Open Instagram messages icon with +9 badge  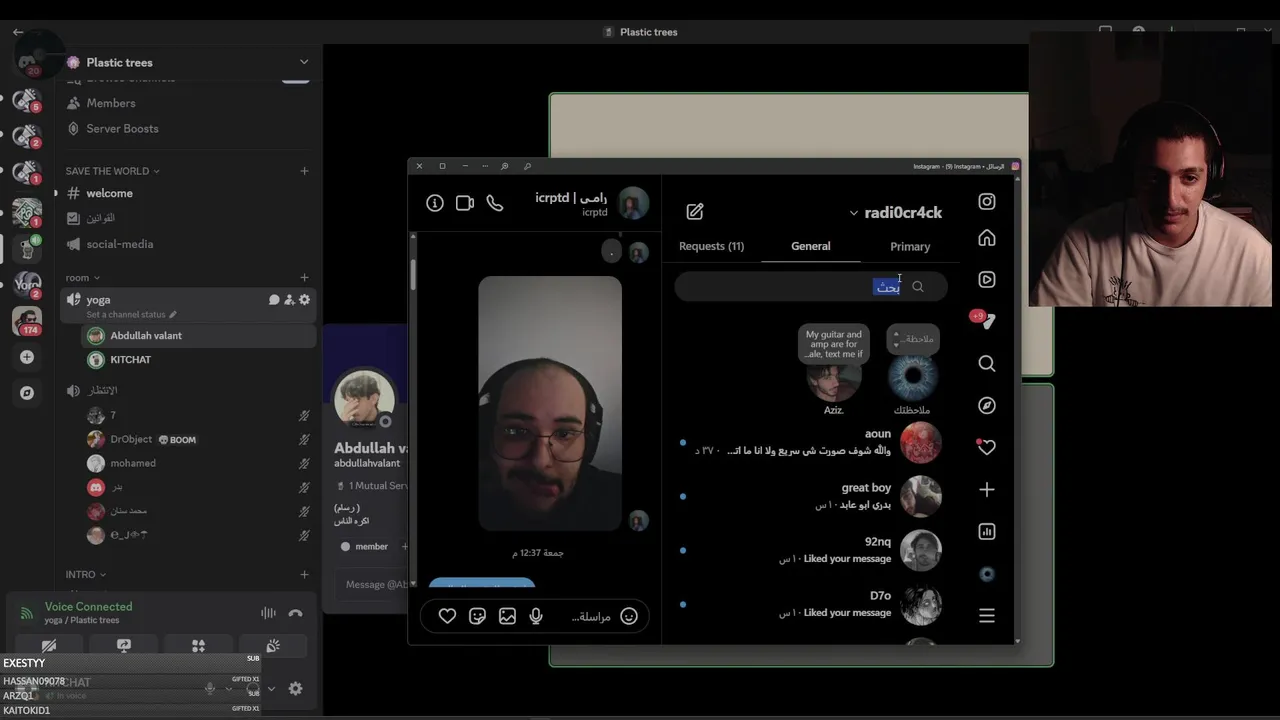[x=986, y=320]
